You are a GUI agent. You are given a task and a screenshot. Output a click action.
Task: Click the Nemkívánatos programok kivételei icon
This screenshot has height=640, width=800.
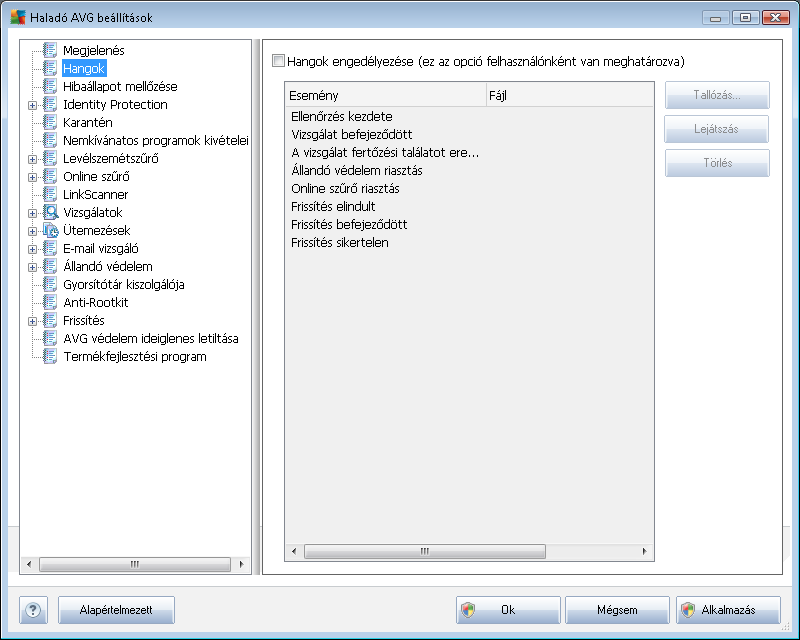pyautogui.click(x=50, y=140)
